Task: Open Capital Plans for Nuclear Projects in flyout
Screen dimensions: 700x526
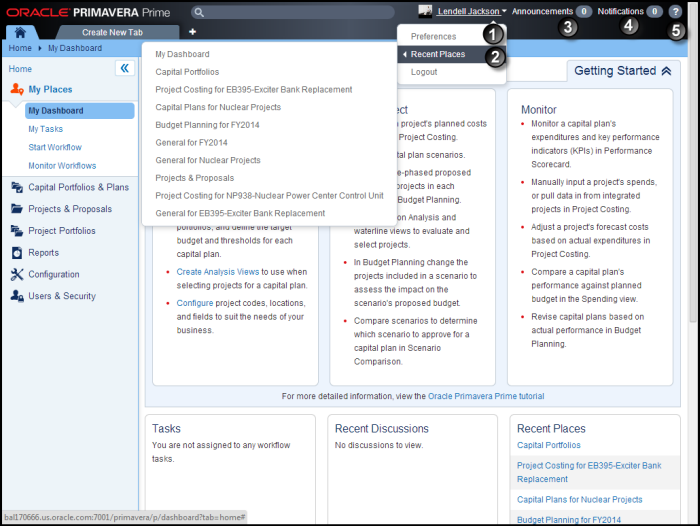Action: tap(218, 107)
